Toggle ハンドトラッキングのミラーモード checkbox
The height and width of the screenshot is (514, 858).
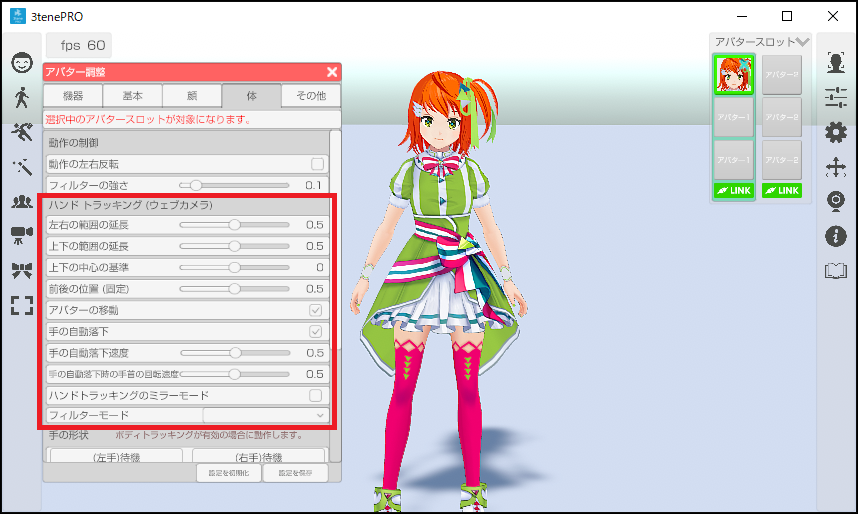tap(316, 395)
